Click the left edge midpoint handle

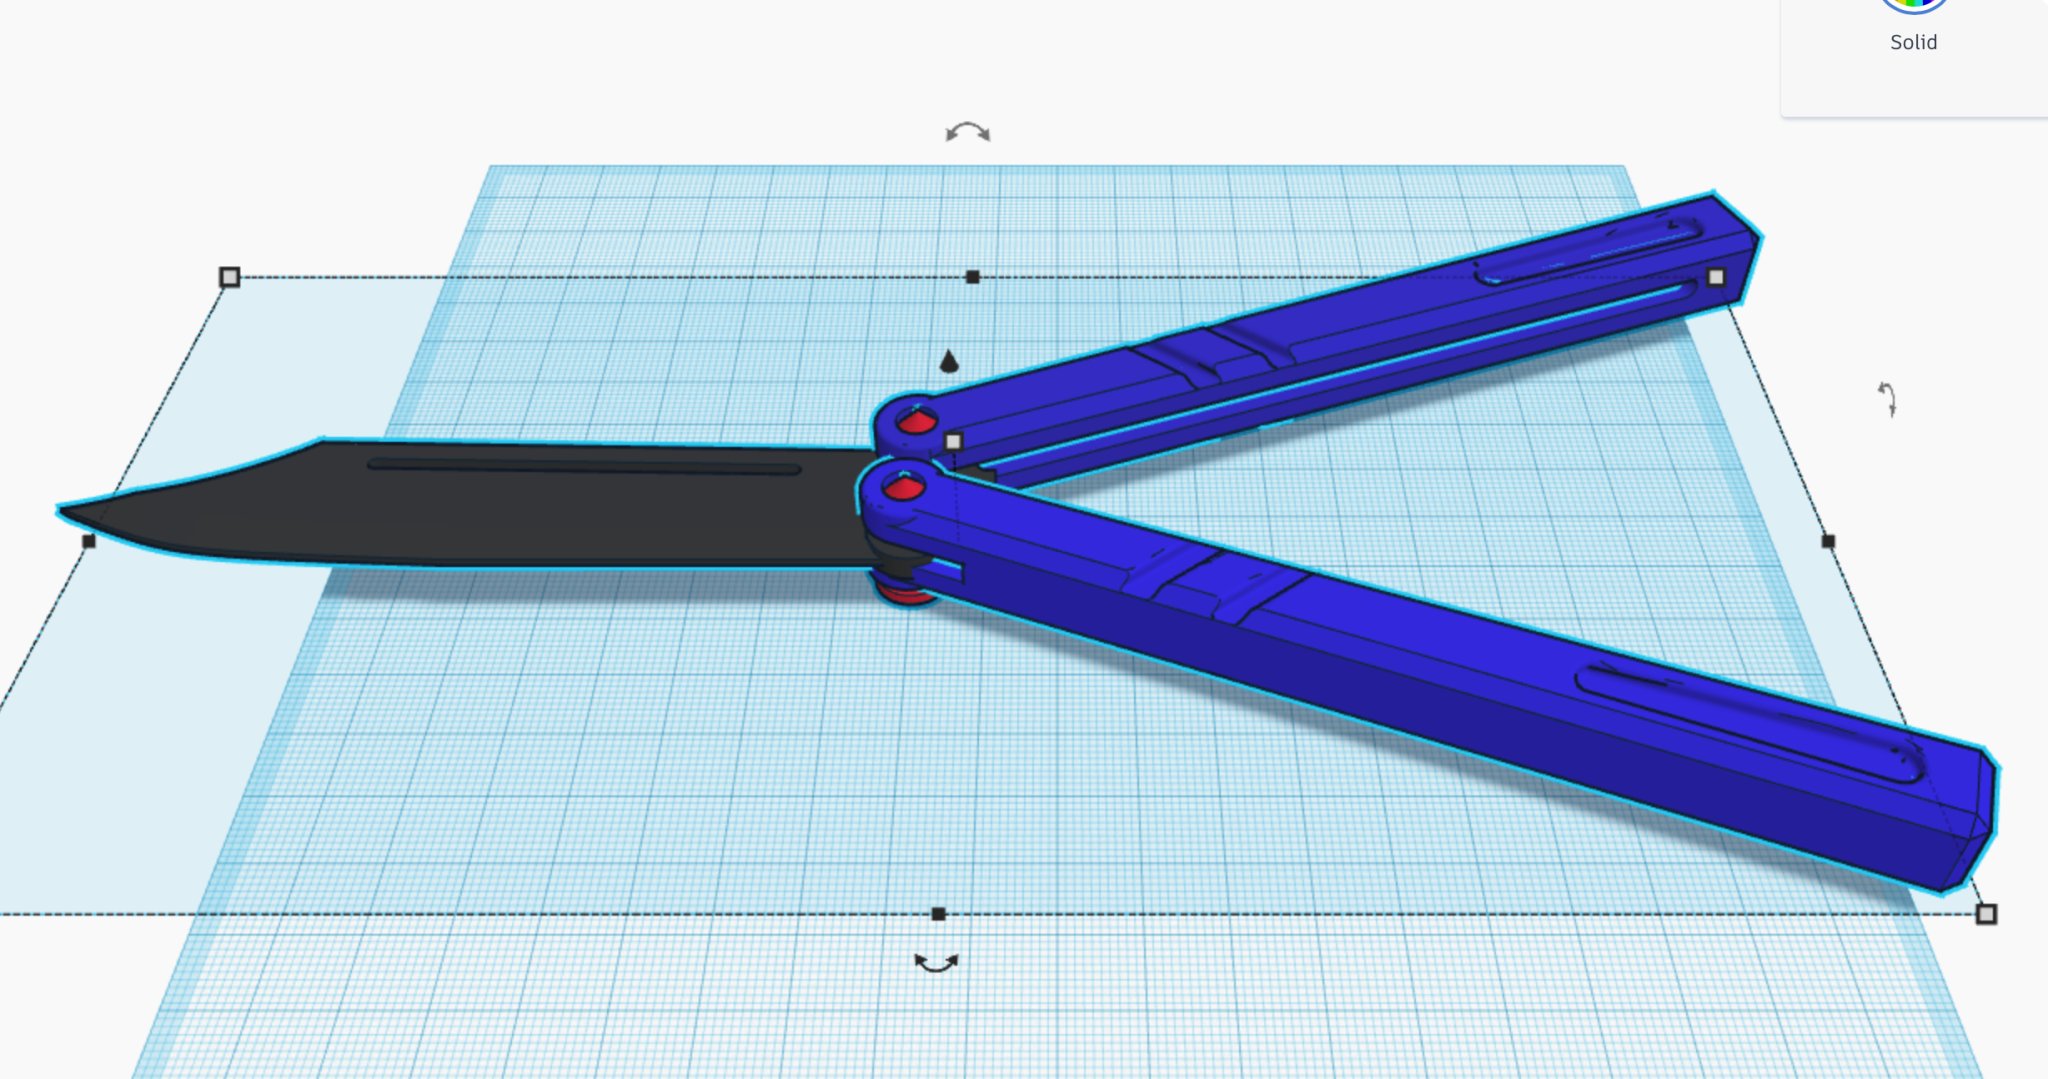[89, 541]
